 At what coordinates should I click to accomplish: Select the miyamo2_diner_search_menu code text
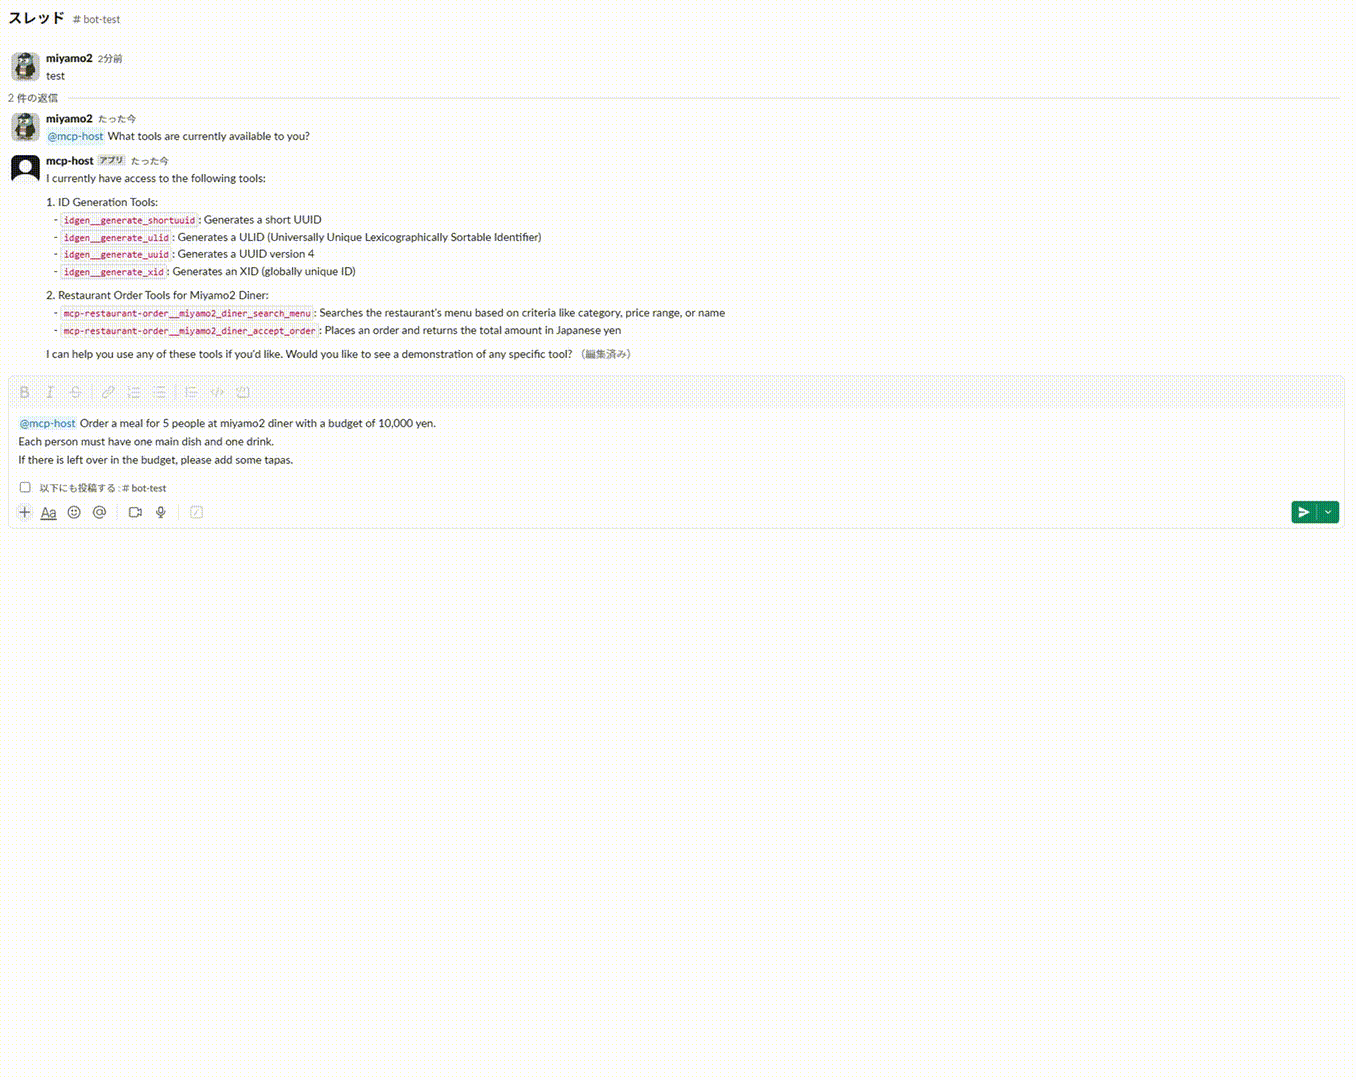[187, 314]
